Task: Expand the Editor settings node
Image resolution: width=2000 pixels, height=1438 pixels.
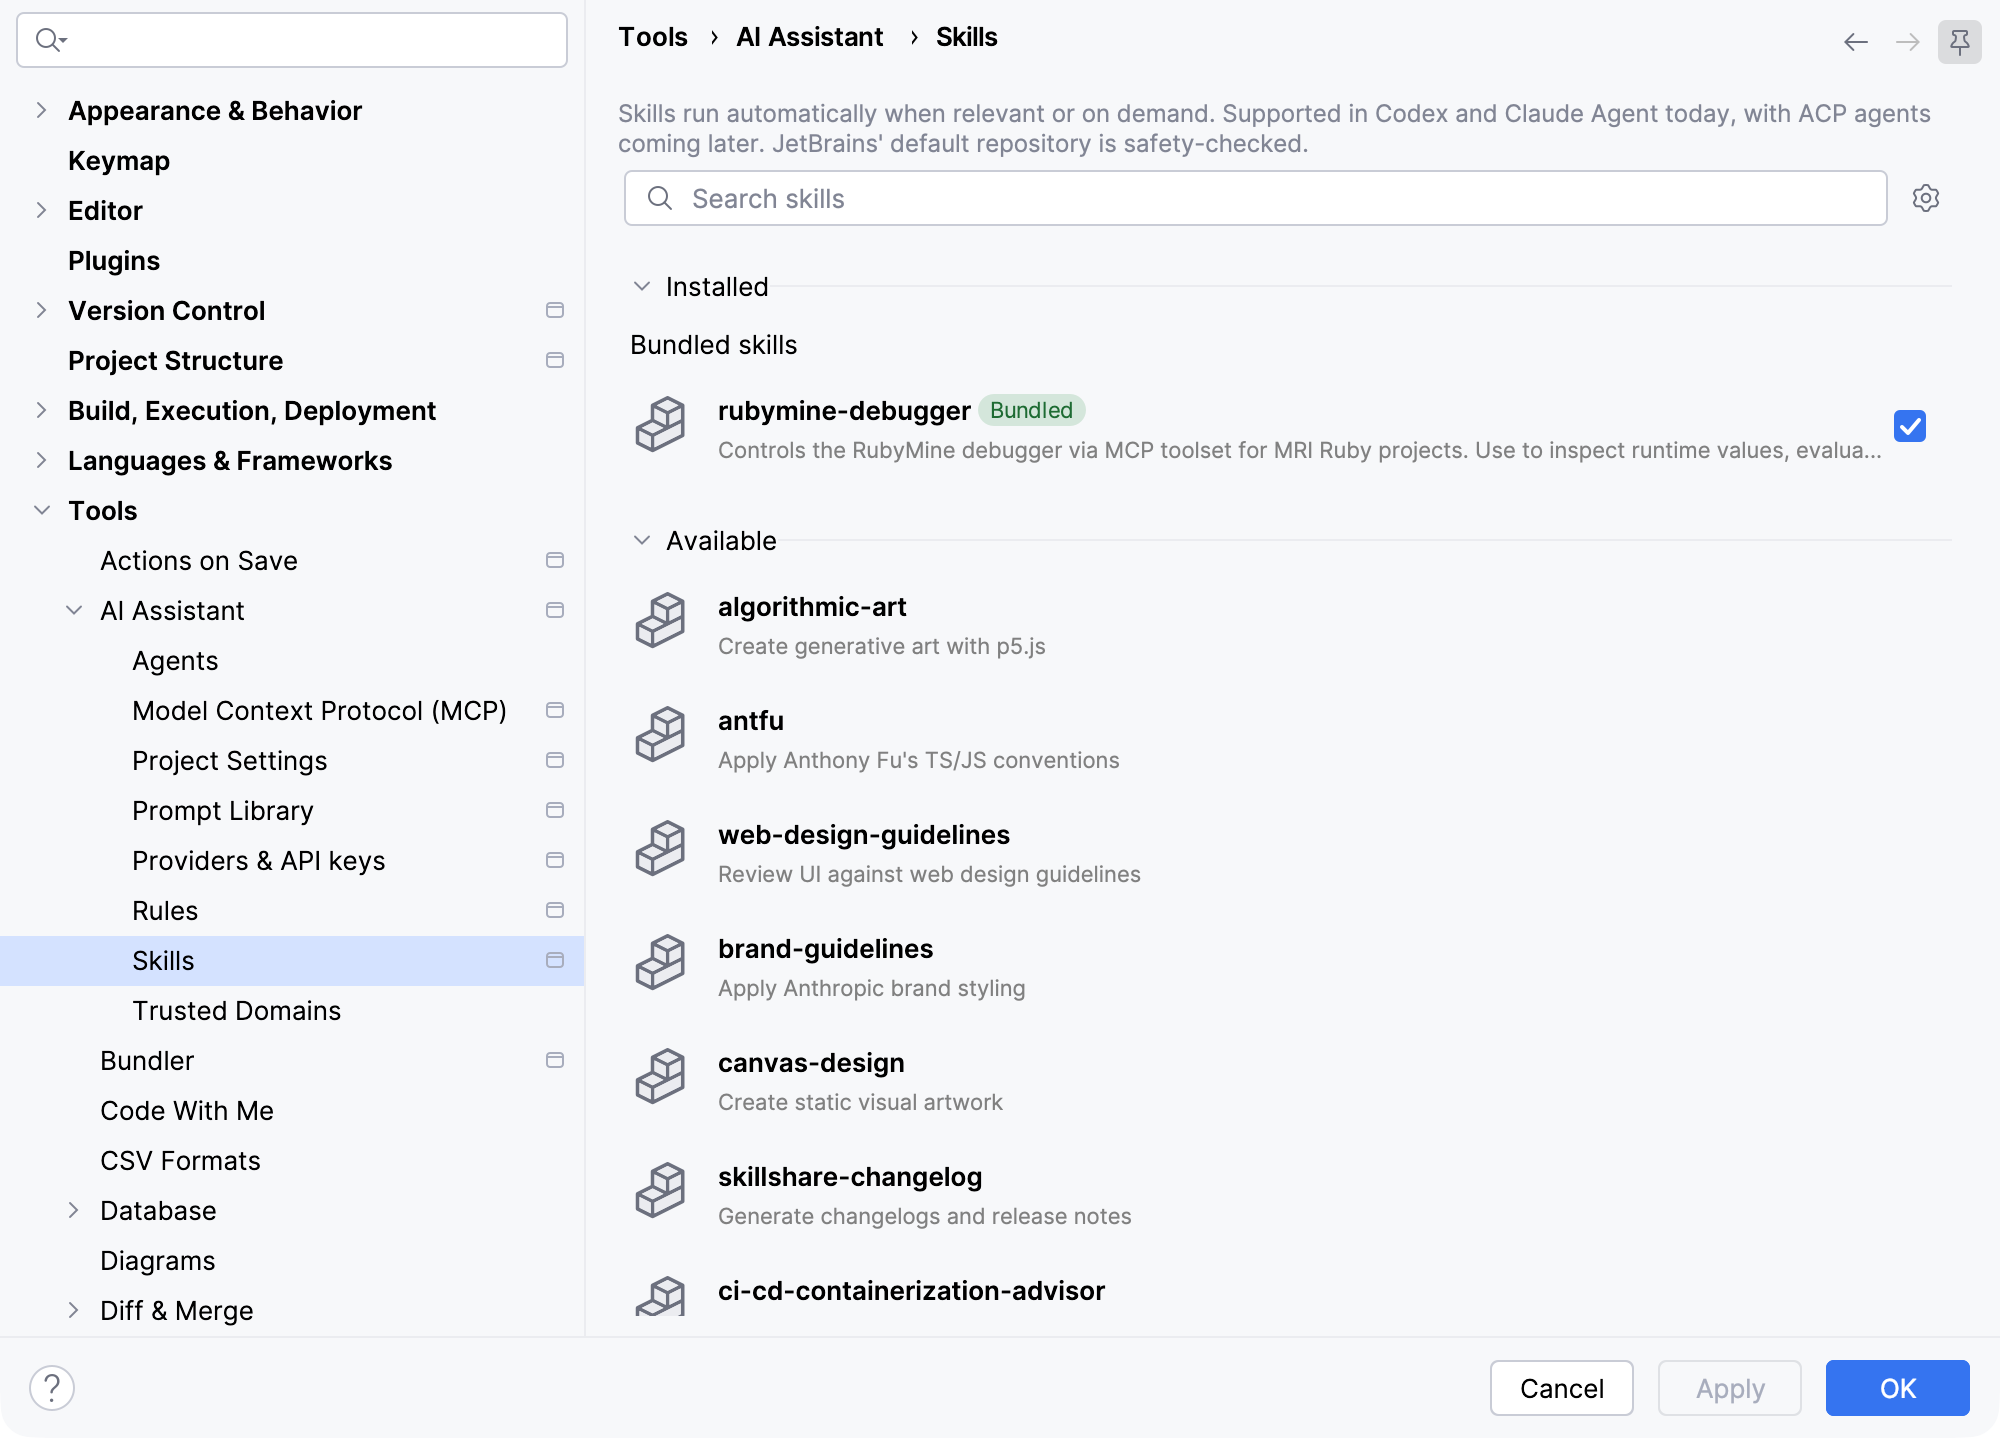Action: point(41,210)
